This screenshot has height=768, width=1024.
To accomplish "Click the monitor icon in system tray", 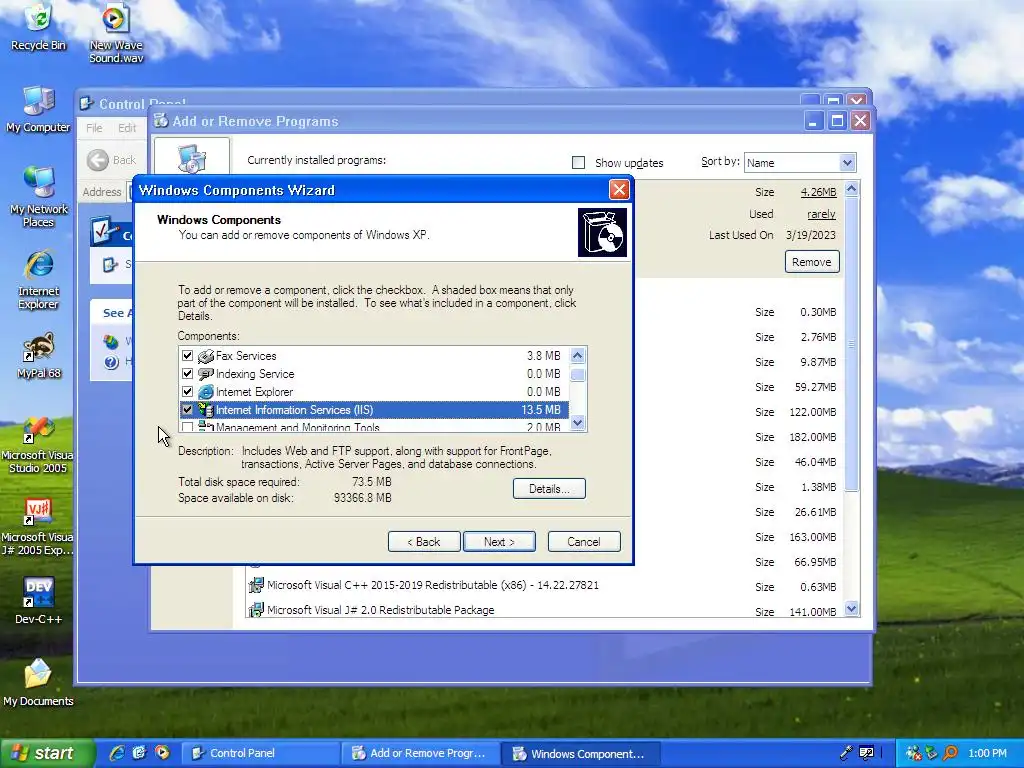I will tap(867, 753).
